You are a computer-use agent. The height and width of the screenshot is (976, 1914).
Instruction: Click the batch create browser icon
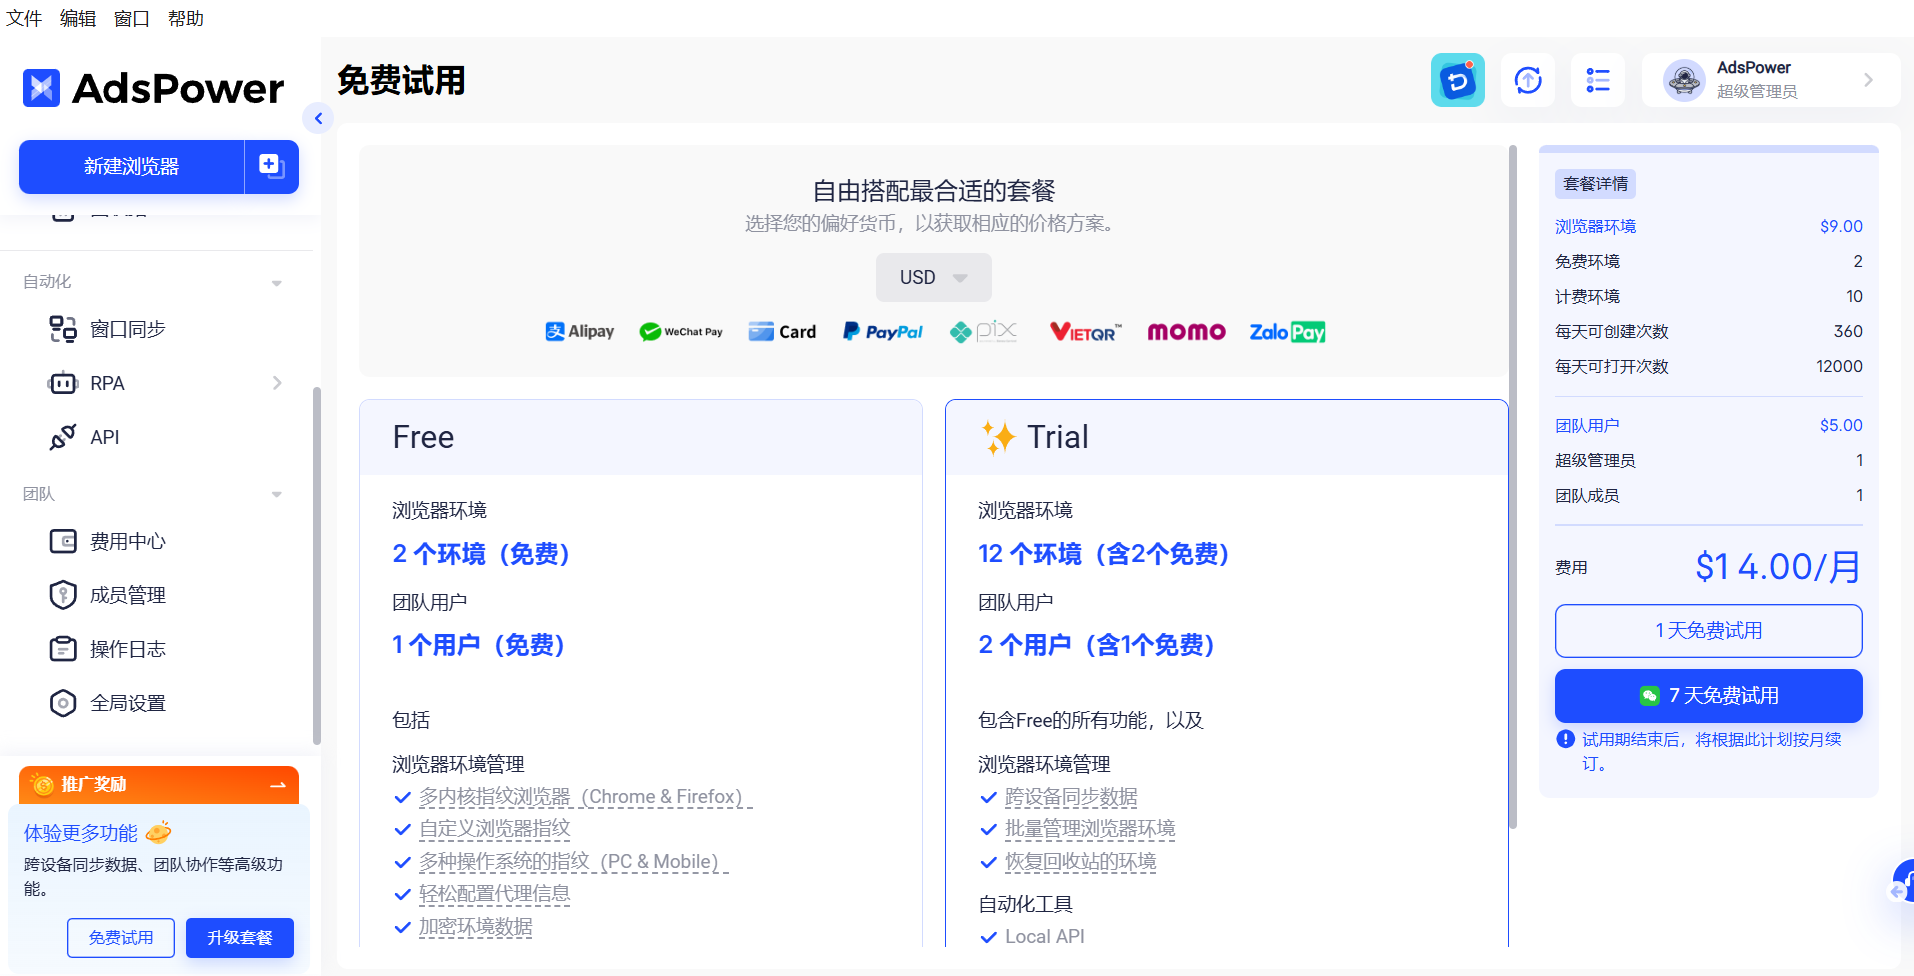[x=269, y=166]
